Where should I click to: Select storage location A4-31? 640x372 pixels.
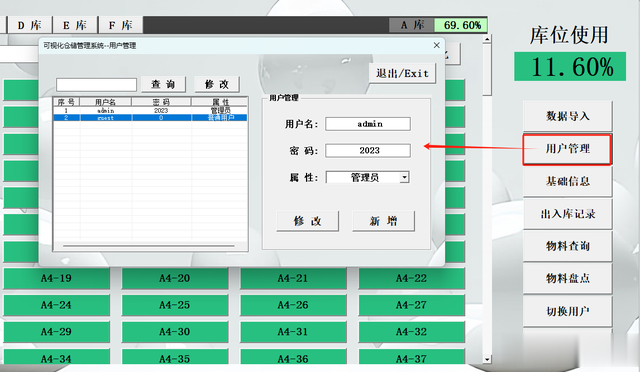[x=293, y=332]
